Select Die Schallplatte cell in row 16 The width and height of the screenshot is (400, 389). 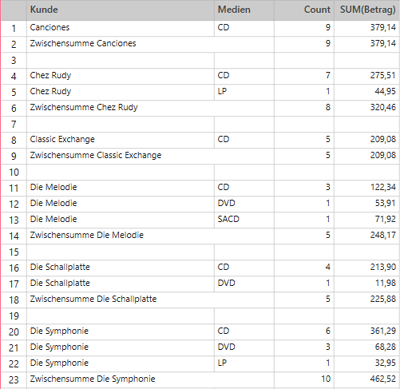tap(120, 268)
